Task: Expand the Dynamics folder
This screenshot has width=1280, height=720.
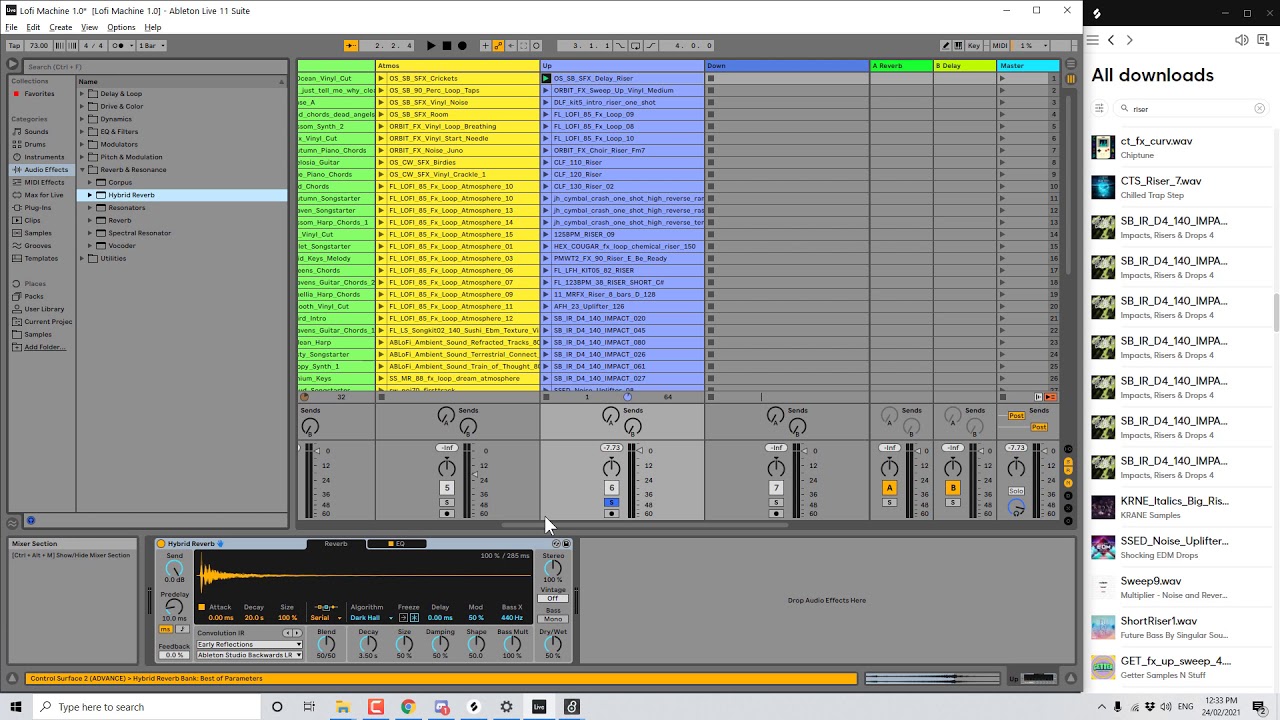Action: click(x=82, y=119)
